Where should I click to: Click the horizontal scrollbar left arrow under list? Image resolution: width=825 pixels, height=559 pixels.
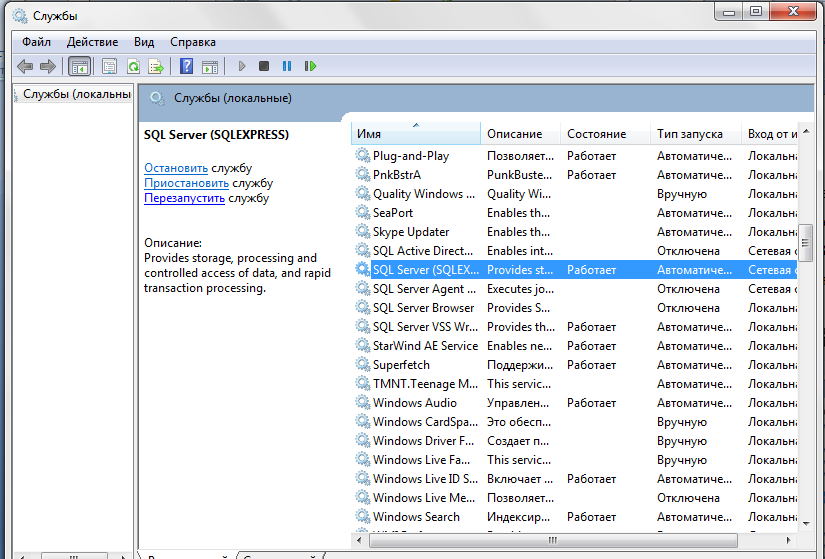coord(359,540)
